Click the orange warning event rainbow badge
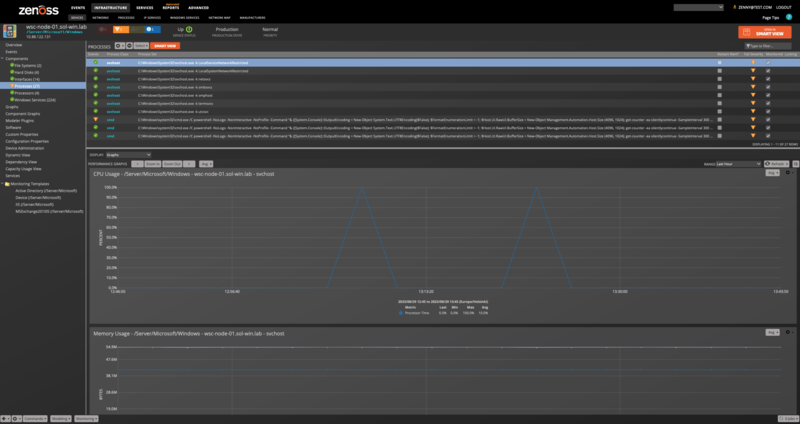The height and width of the screenshot is (424, 800). (x=120, y=30)
